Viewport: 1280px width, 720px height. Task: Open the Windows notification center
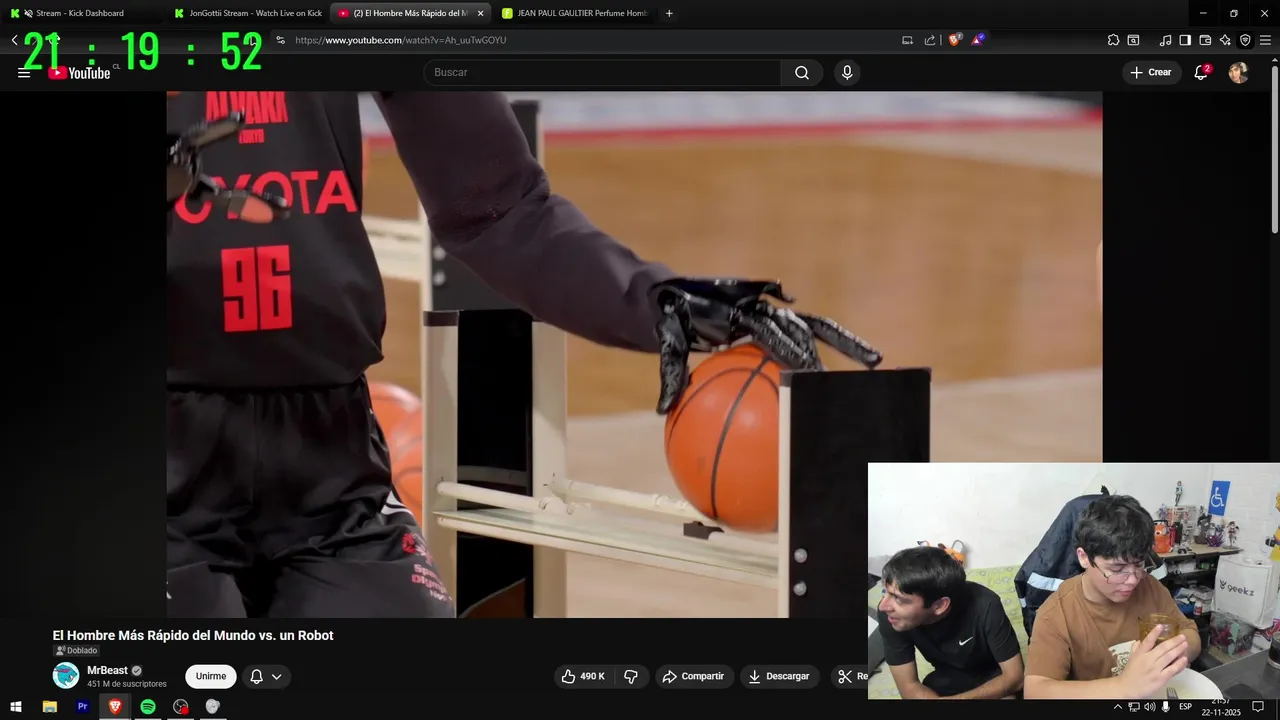click(1258, 706)
